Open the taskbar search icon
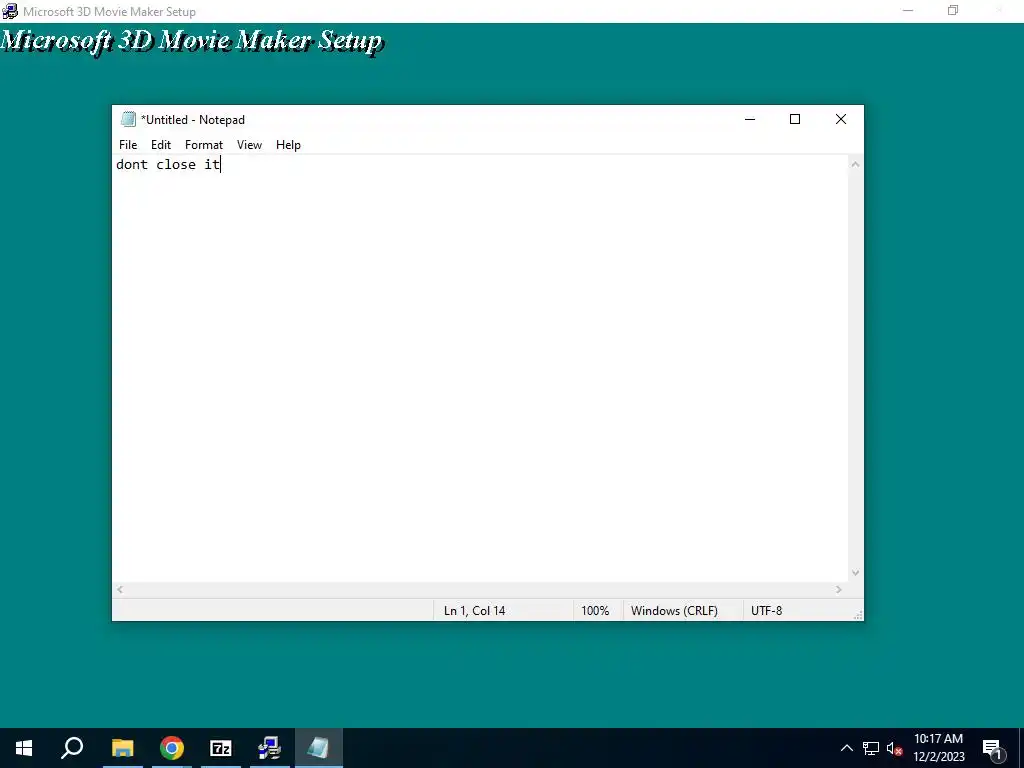 coord(72,748)
